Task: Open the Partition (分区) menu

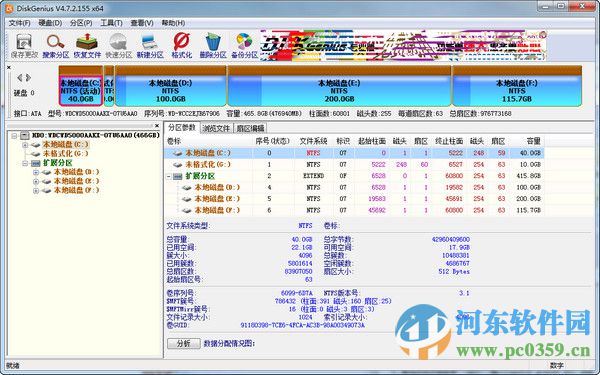Action: tap(81, 23)
